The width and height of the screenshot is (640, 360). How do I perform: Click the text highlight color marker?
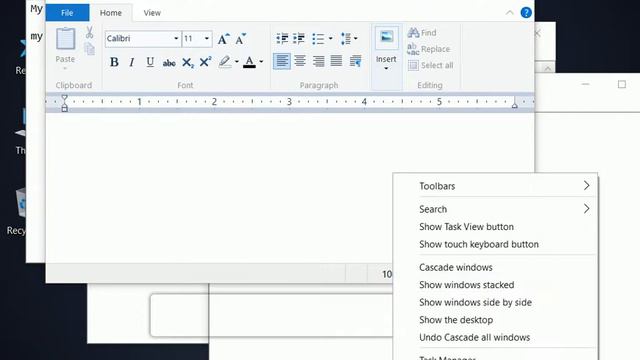point(224,62)
